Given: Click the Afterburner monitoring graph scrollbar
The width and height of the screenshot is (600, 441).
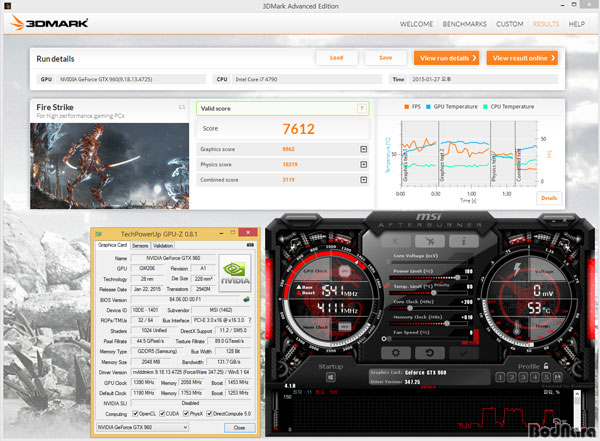Looking at the screenshot, I should coord(577,410).
